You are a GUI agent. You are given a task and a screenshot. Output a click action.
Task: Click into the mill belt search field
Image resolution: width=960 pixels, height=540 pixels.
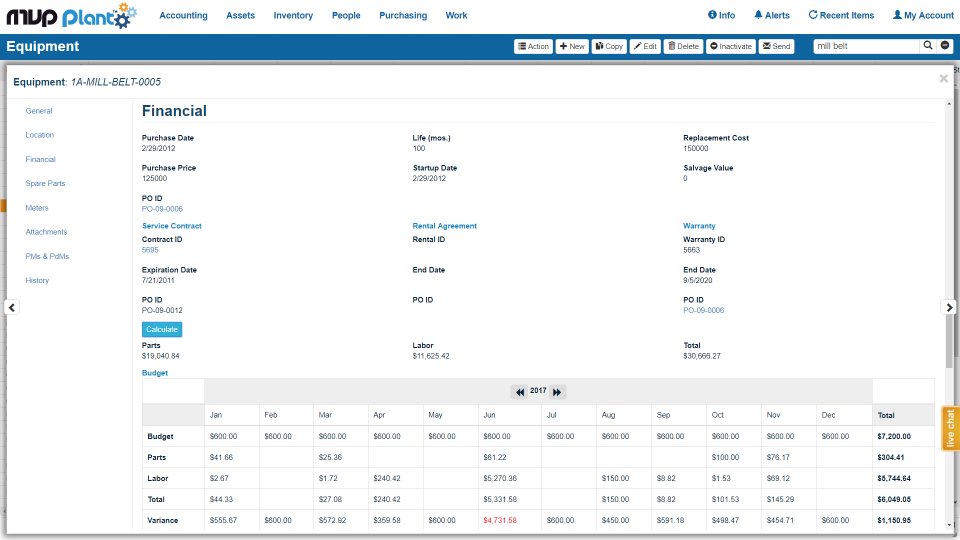pos(865,46)
